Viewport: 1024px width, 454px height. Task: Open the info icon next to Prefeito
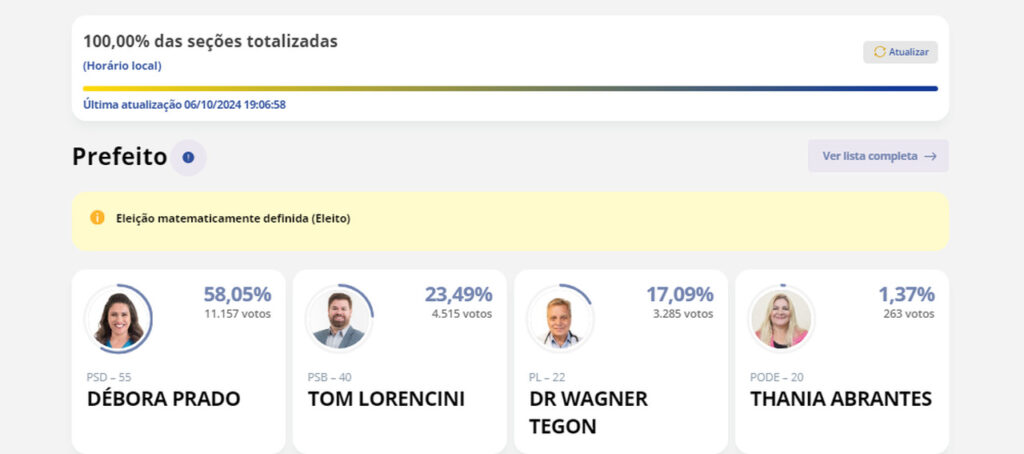[188, 157]
